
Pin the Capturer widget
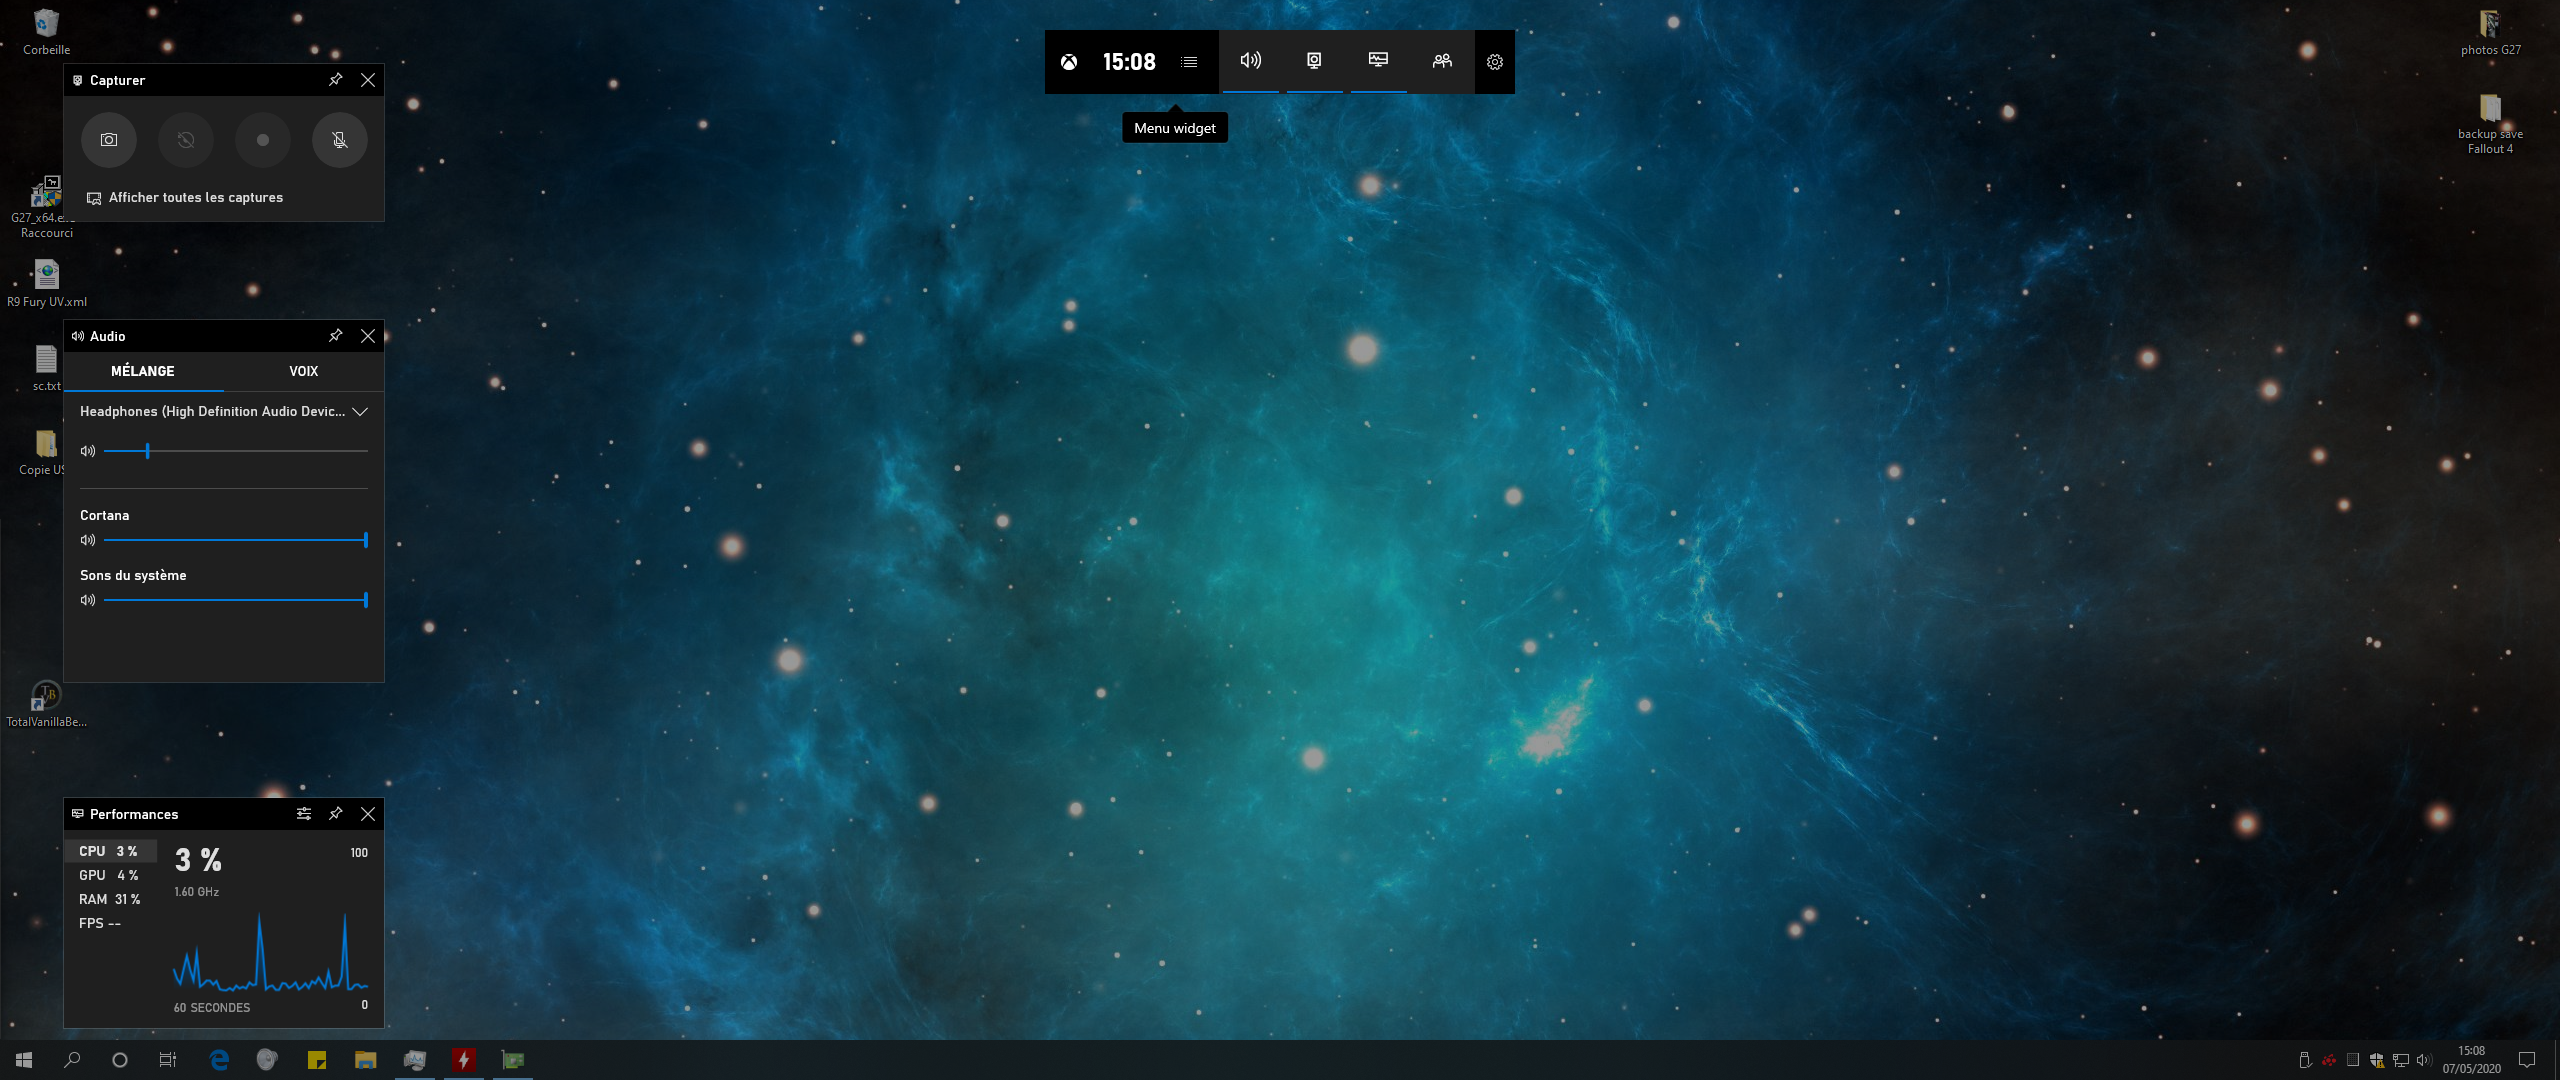point(336,80)
